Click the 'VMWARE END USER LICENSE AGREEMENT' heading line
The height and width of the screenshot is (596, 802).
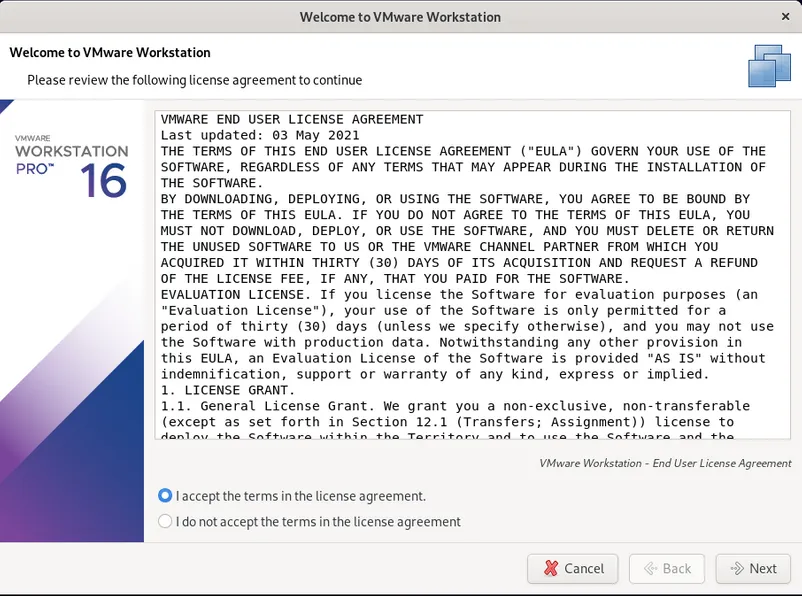point(292,119)
